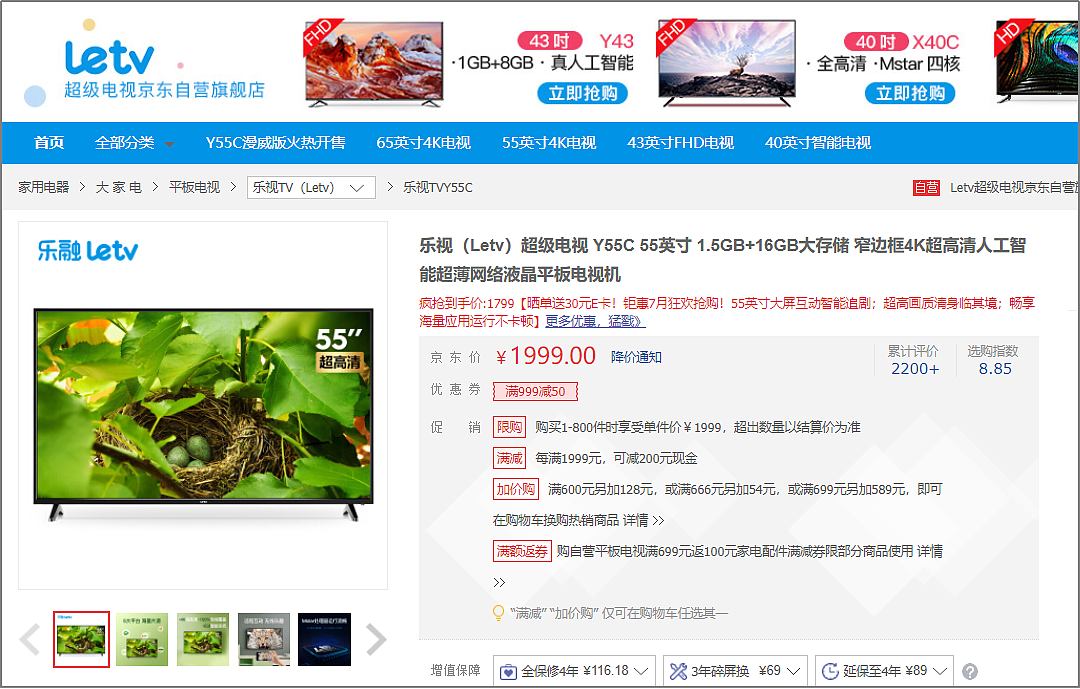The image size is (1080, 689).
Task: Expand the 全保修4年 ¥116.18 warranty dropdown
Action: (574, 671)
